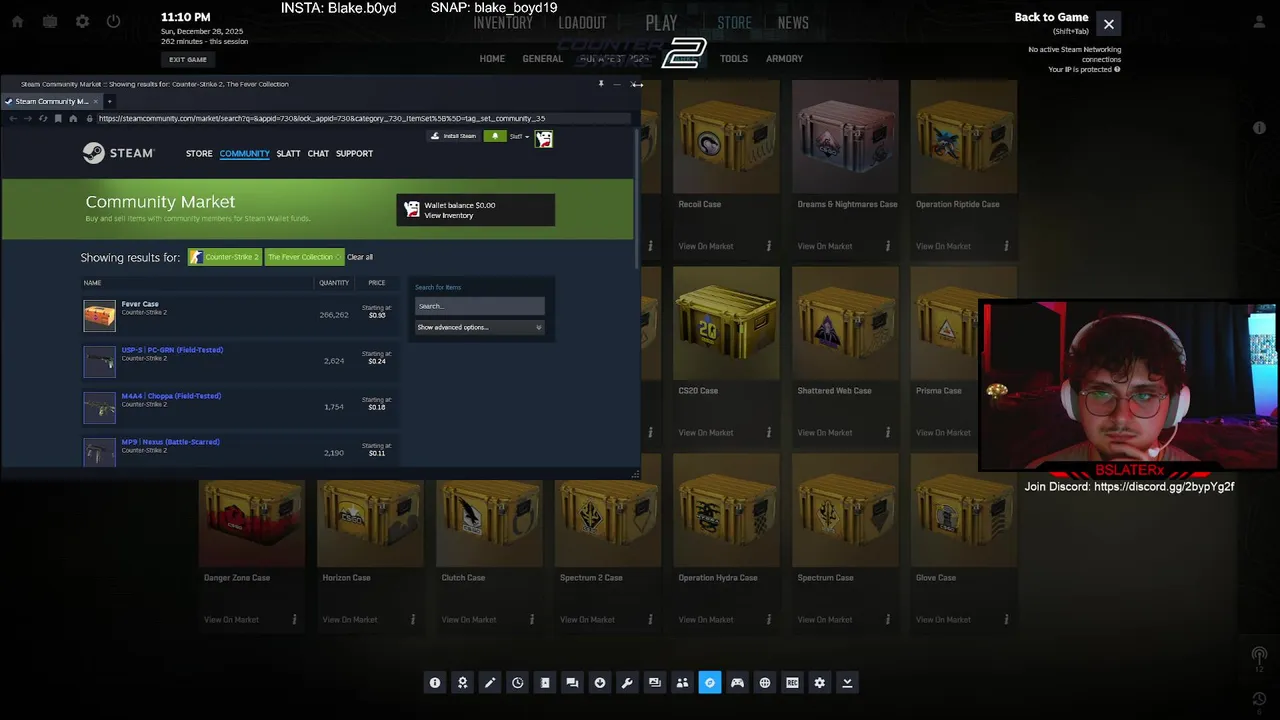Open info for Recoil Case
This screenshot has height=720, width=1280.
pyautogui.click(x=769, y=246)
